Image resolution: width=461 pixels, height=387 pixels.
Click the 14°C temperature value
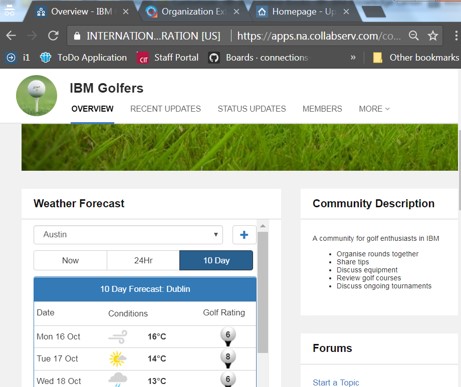[157, 359]
